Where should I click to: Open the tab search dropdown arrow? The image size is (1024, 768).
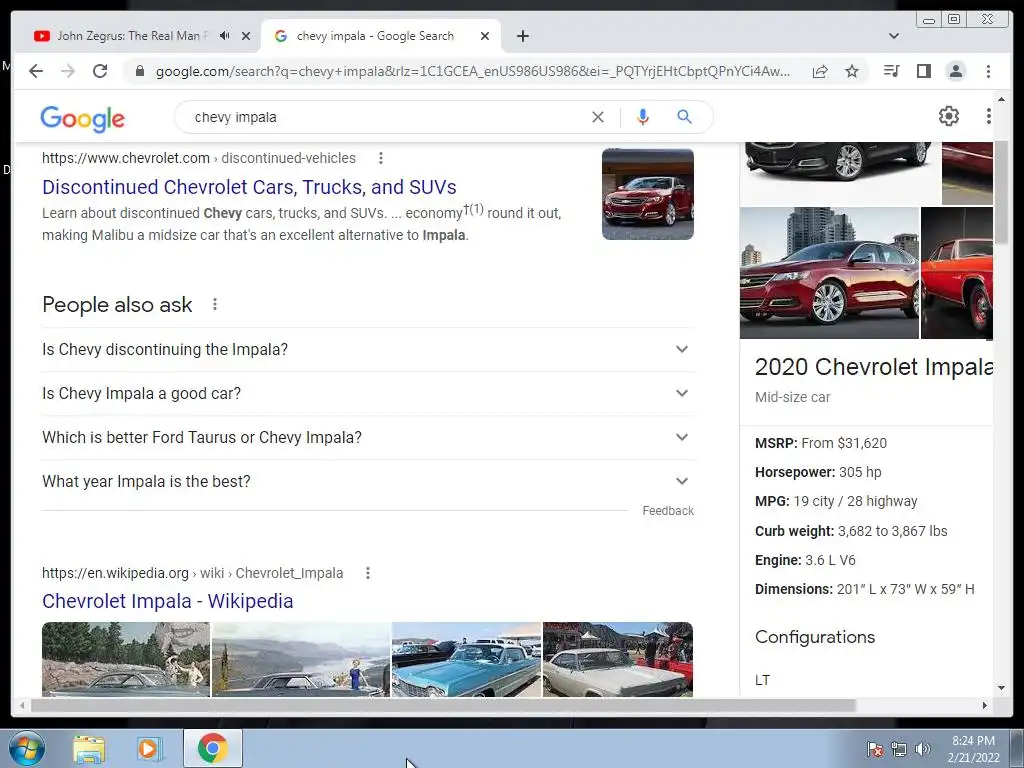click(x=893, y=36)
